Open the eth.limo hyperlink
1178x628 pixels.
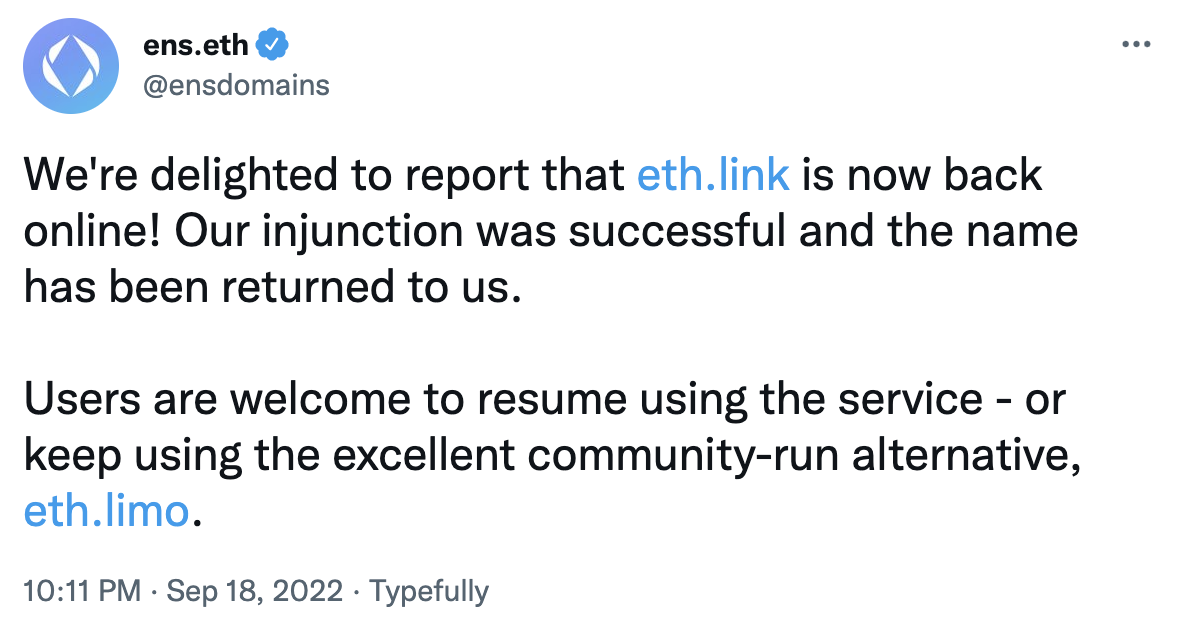pyautogui.click(x=106, y=512)
